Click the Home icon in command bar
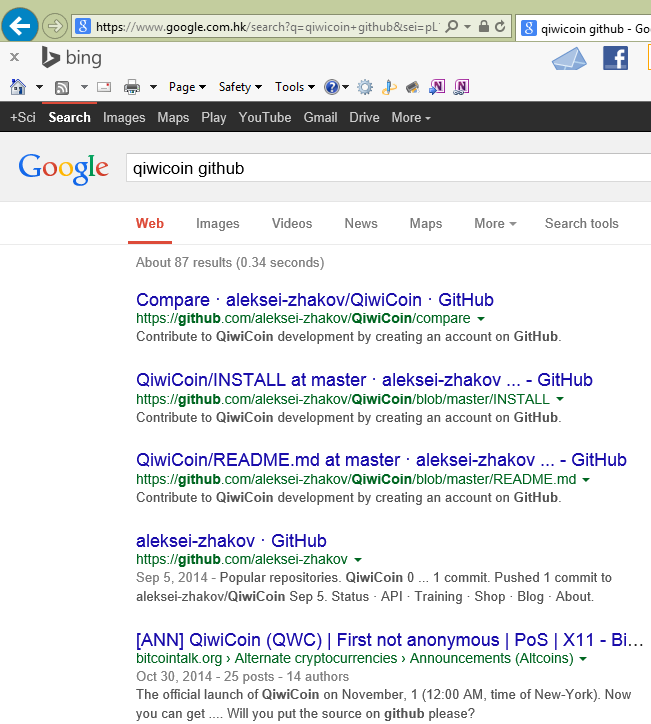This screenshot has width=651, height=724. tap(18, 87)
